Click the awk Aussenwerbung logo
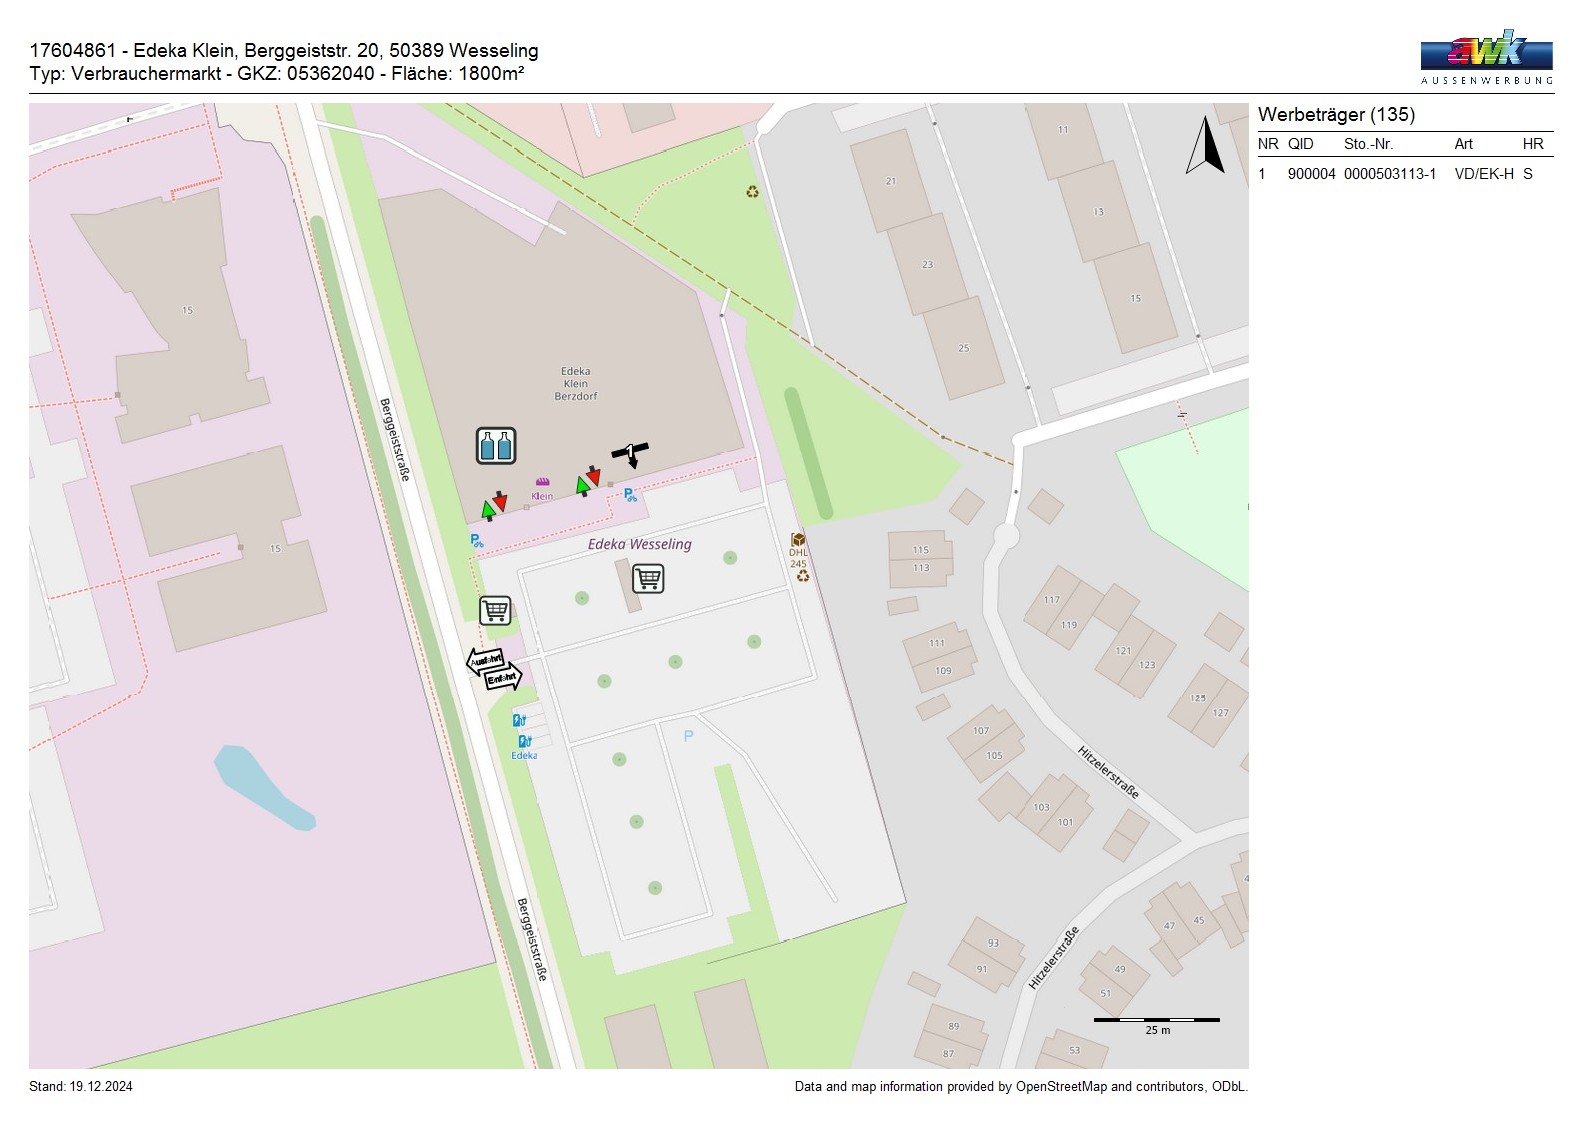Viewport: 1587px width, 1123px height. point(1486,56)
